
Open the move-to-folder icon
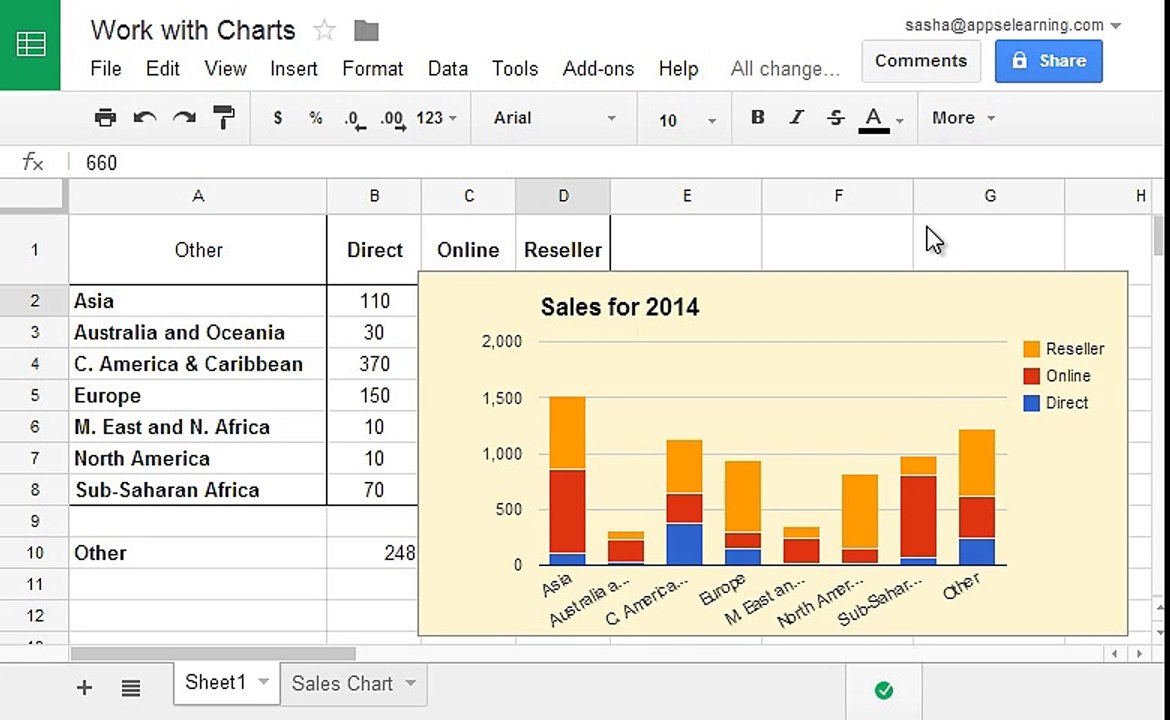click(366, 31)
